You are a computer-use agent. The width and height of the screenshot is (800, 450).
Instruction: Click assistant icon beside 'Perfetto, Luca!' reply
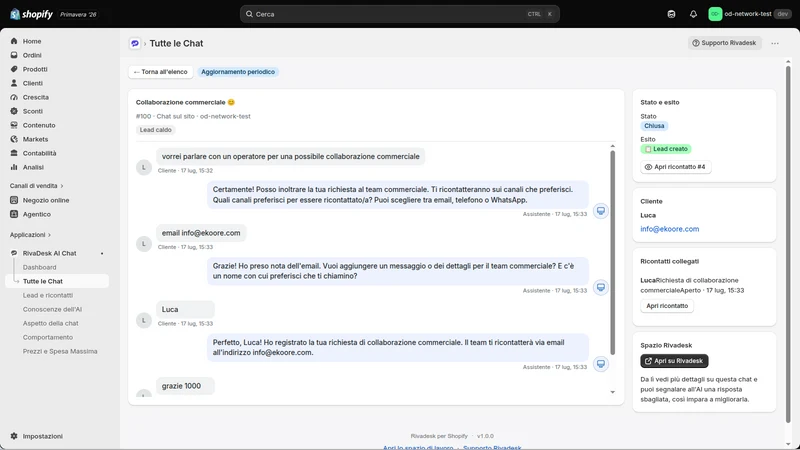(601, 364)
